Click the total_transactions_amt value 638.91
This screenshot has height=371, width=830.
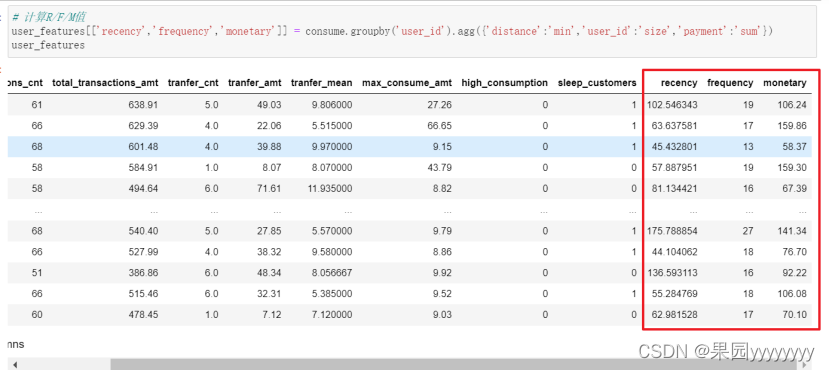coord(143,105)
